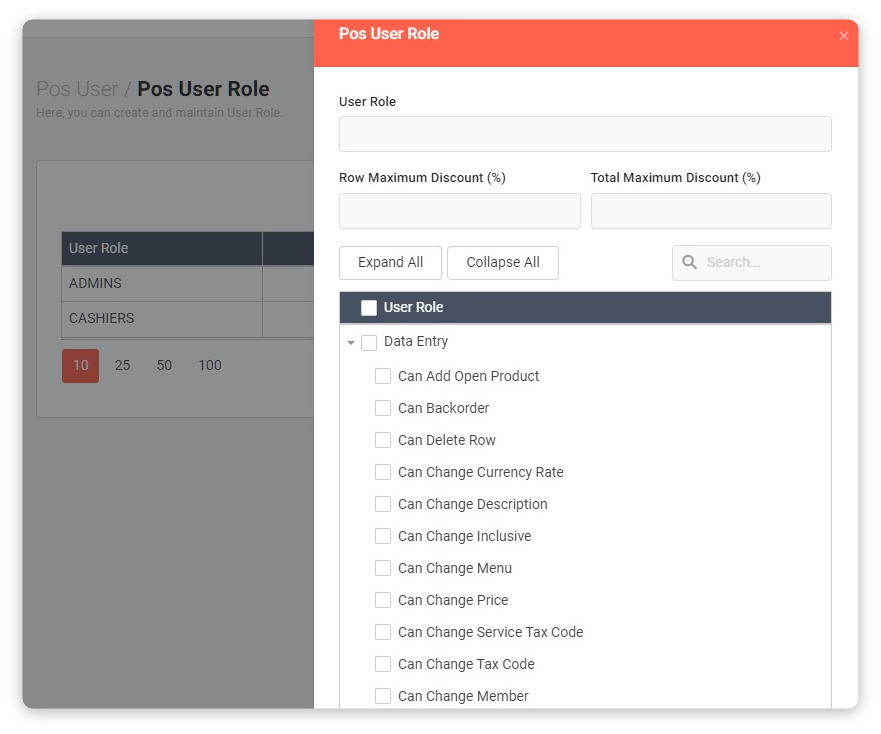This screenshot has height=734, width=881.
Task: Set page size to 25
Action: 122,365
